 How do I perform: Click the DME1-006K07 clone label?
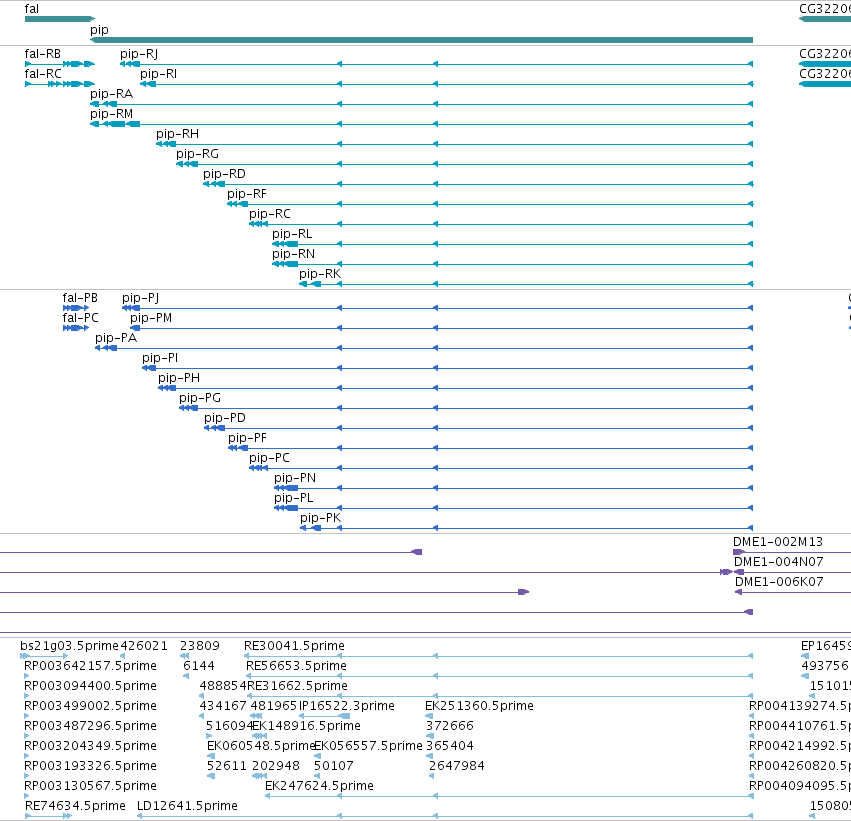point(779,582)
